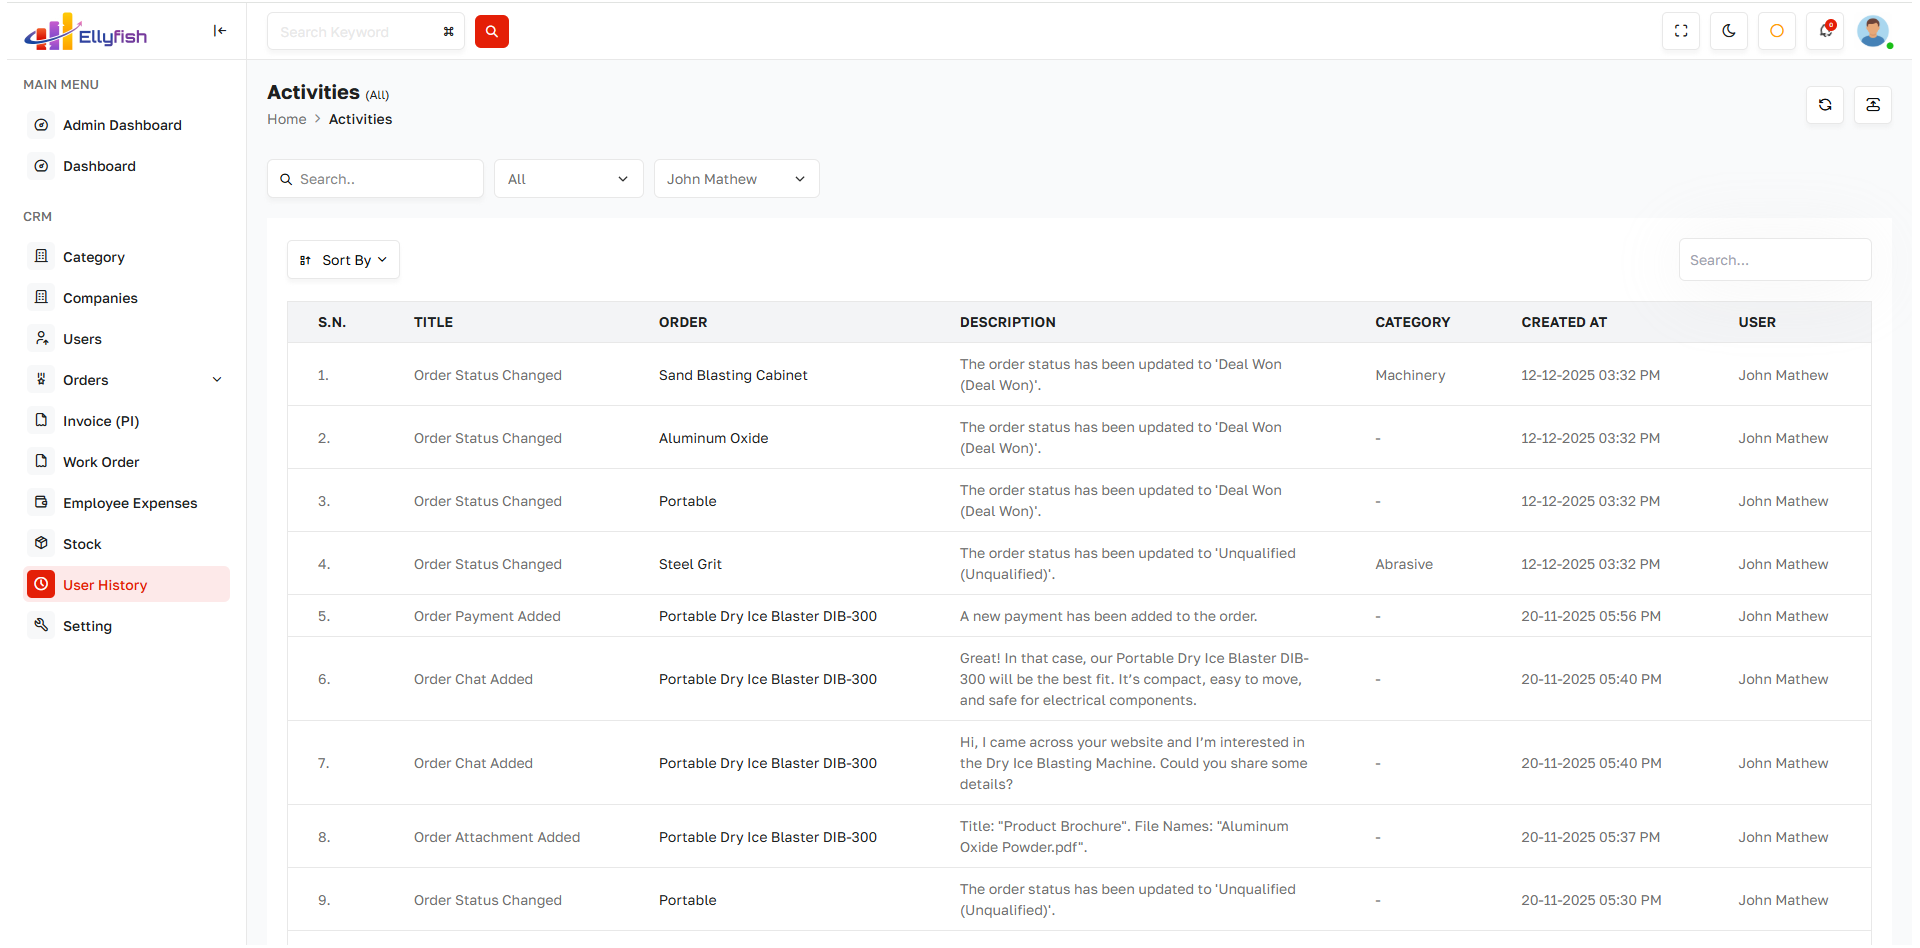Open the Sort By dropdown
Image resolution: width=1920 pixels, height=948 pixels.
(343, 260)
